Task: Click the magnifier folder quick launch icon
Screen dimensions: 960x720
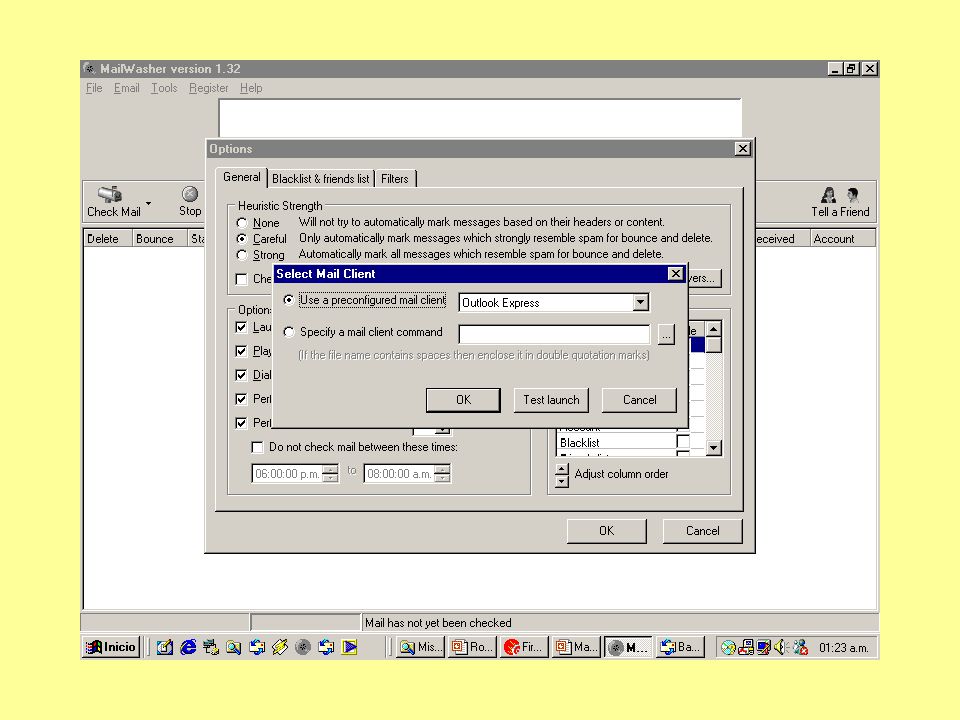Action: pyautogui.click(x=233, y=647)
